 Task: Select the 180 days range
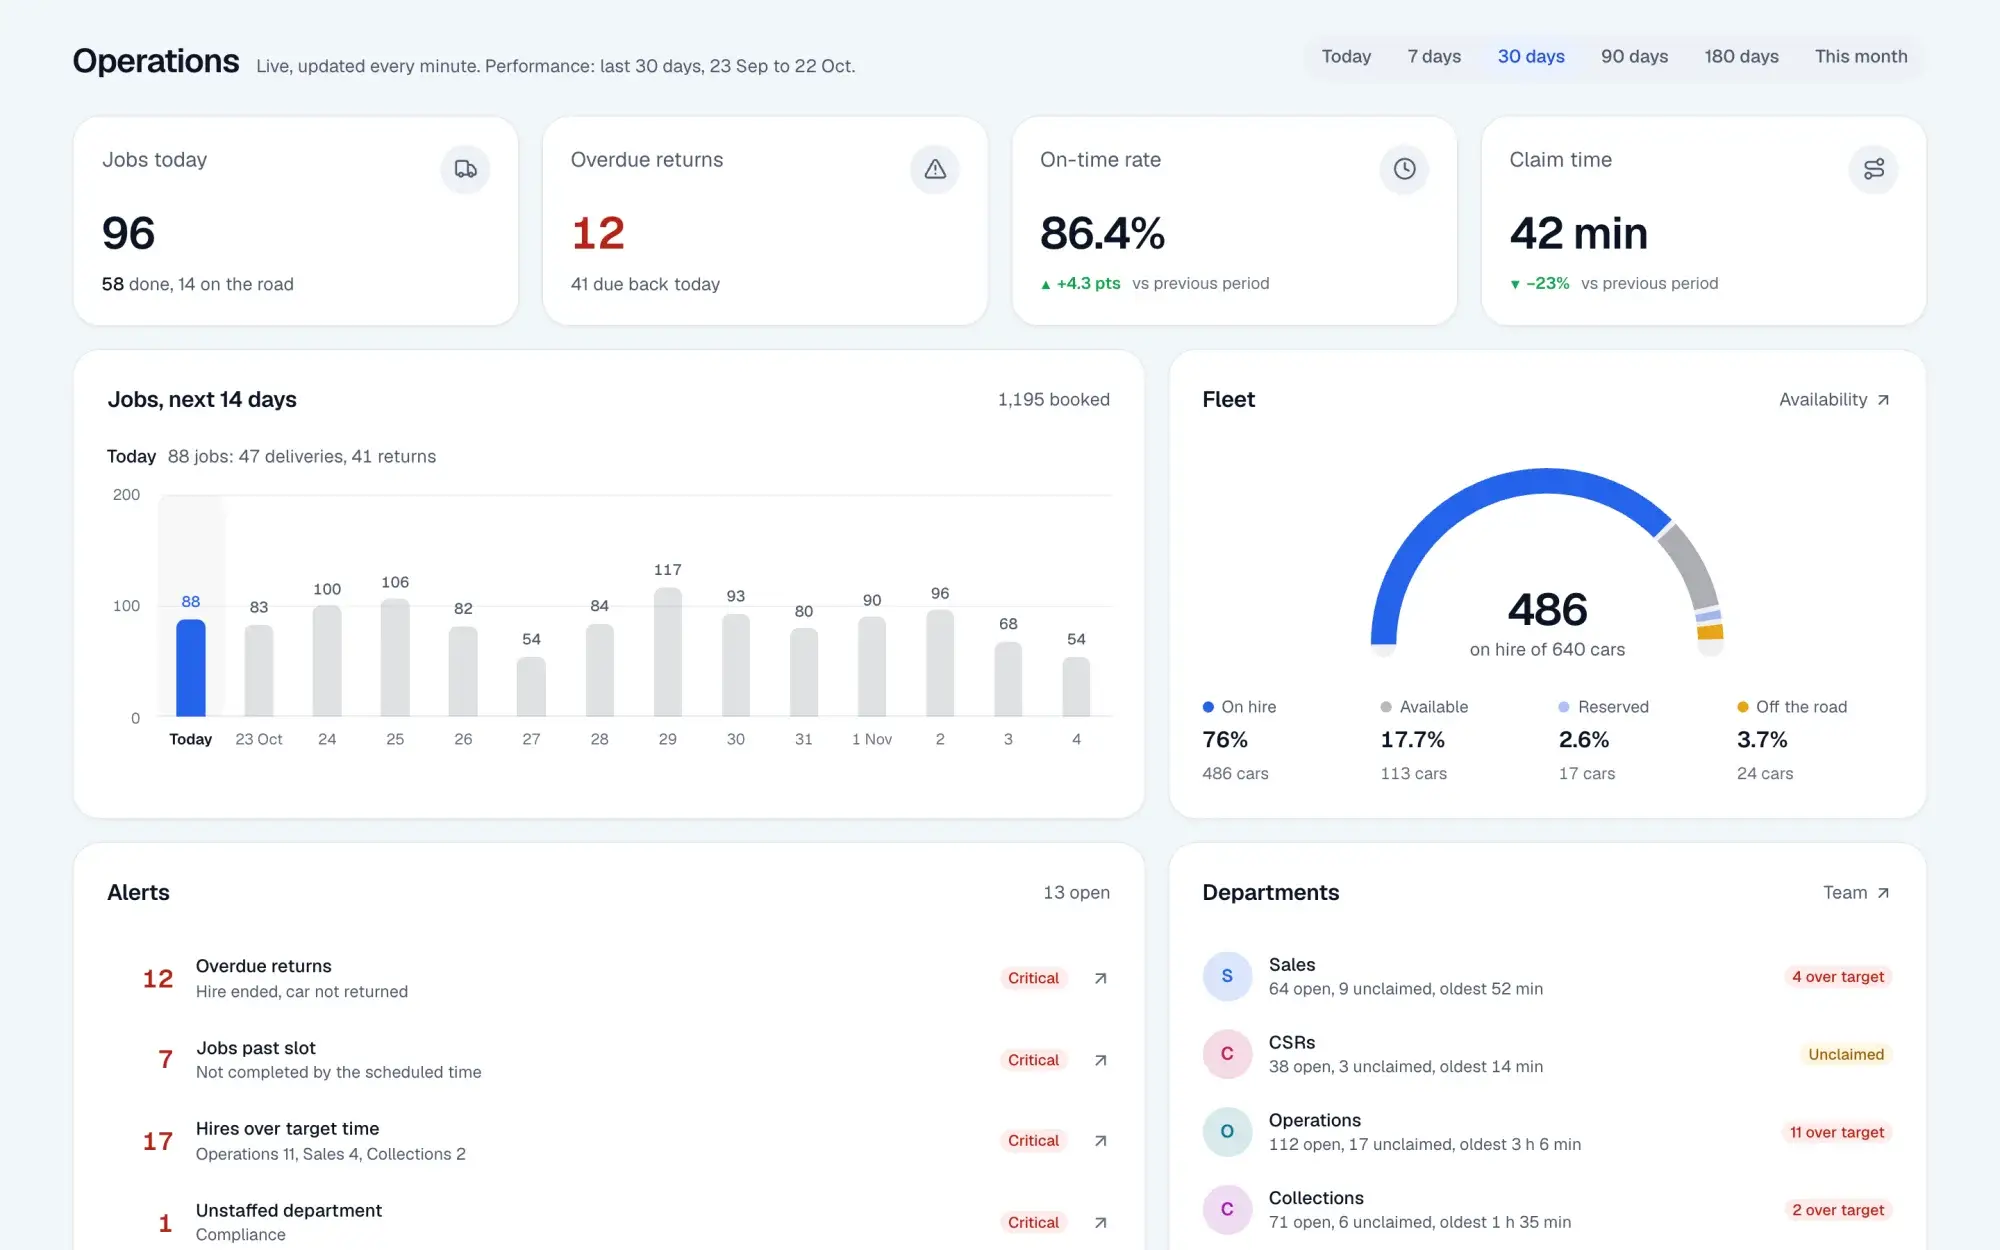tap(1741, 57)
